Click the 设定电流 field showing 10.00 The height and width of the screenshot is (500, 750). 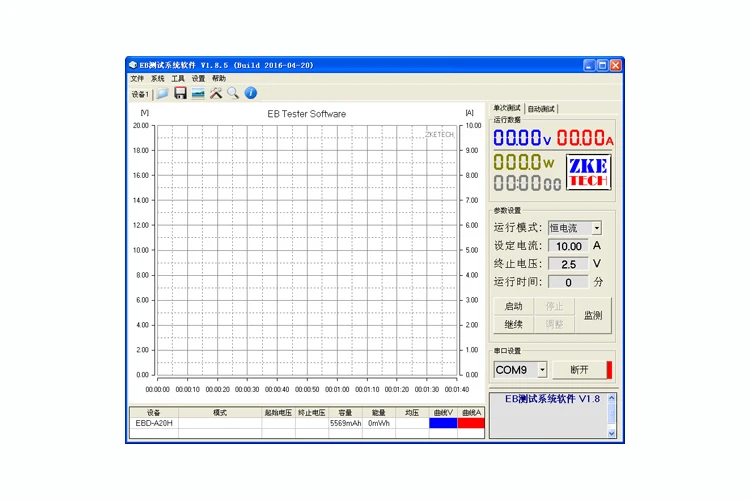(568, 246)
